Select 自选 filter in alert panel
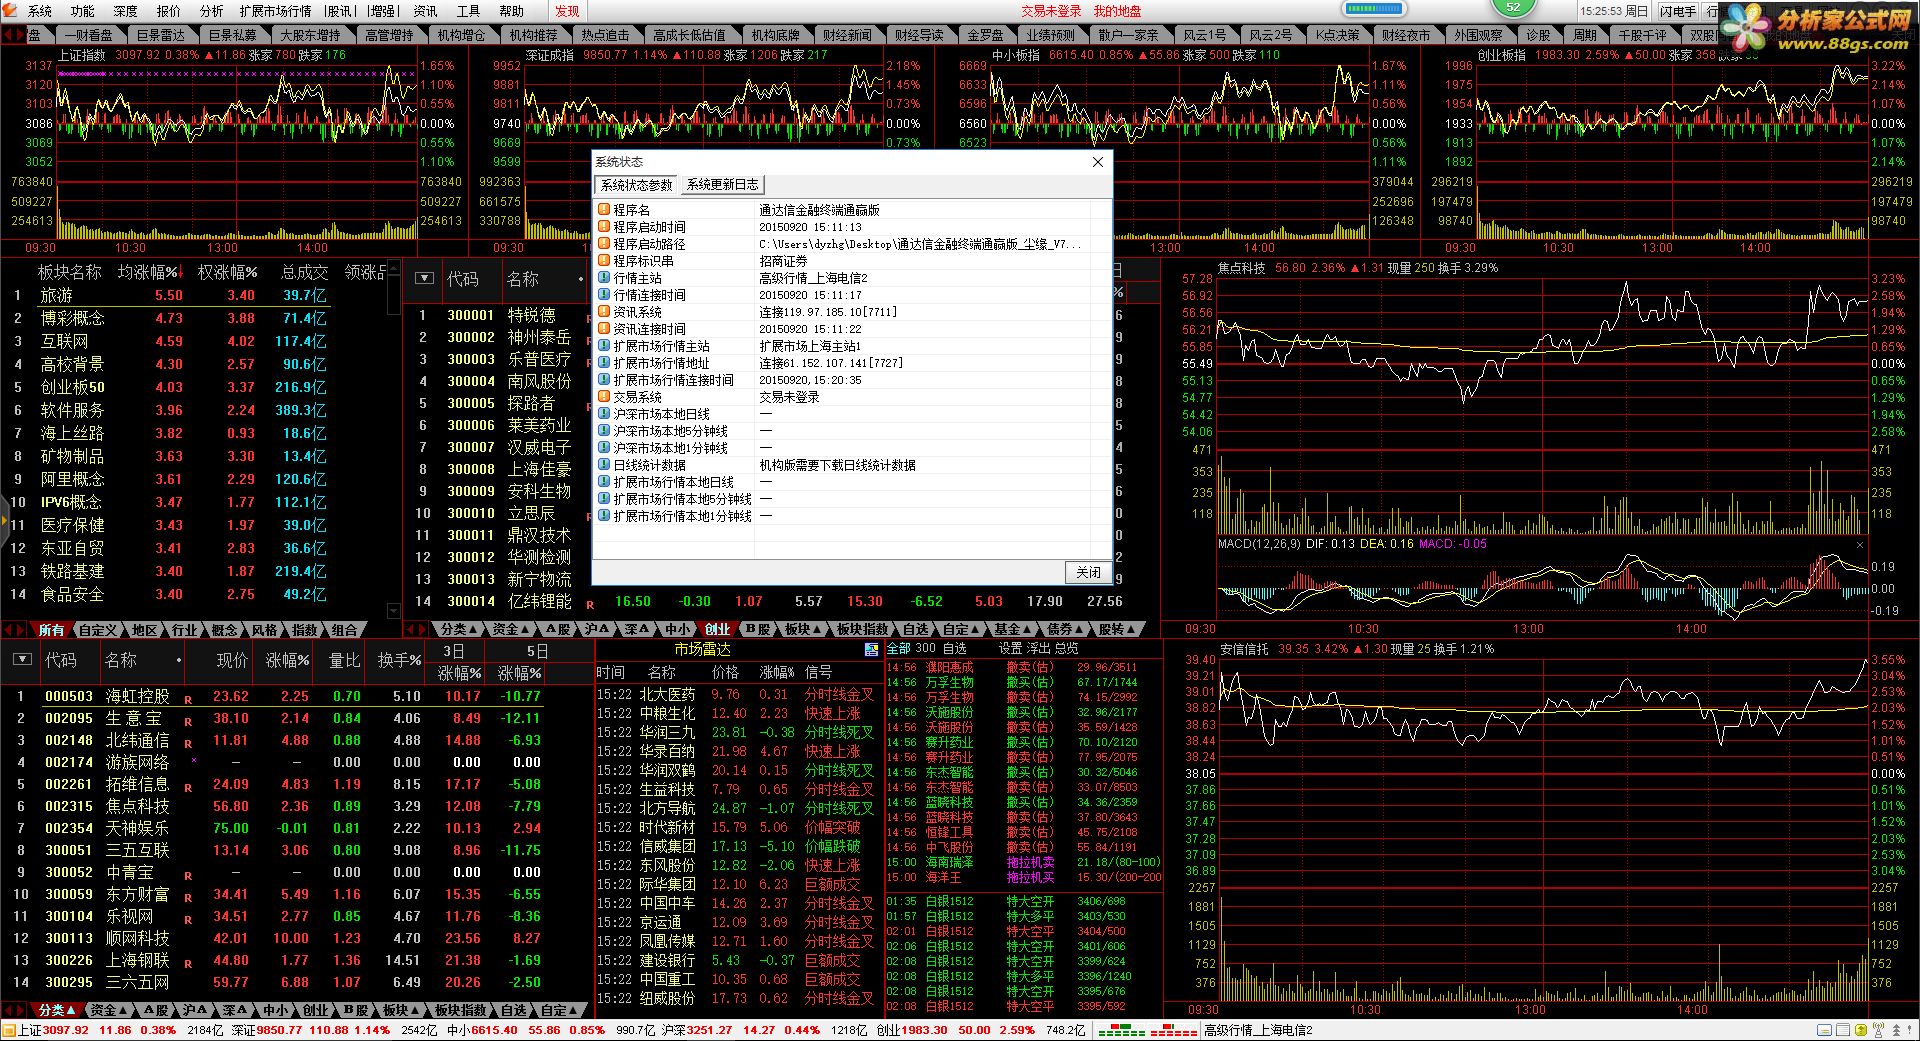This screenshot has height=1041, width=1920. [955, 648]
